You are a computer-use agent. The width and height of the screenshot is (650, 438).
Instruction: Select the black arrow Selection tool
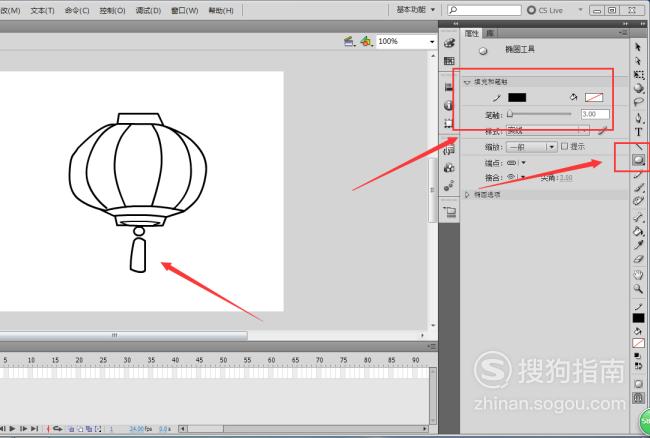[x=638, y=47]
